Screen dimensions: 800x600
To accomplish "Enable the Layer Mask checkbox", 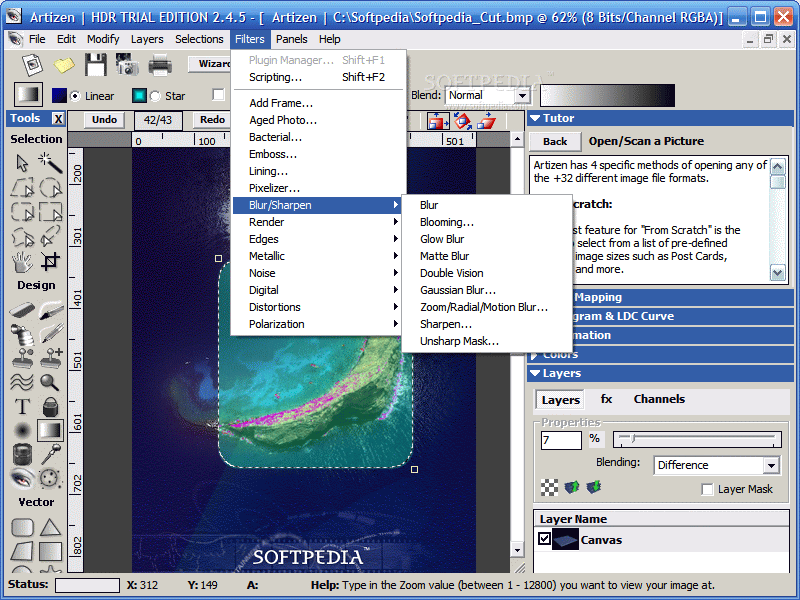I will (x=708, y=489).
